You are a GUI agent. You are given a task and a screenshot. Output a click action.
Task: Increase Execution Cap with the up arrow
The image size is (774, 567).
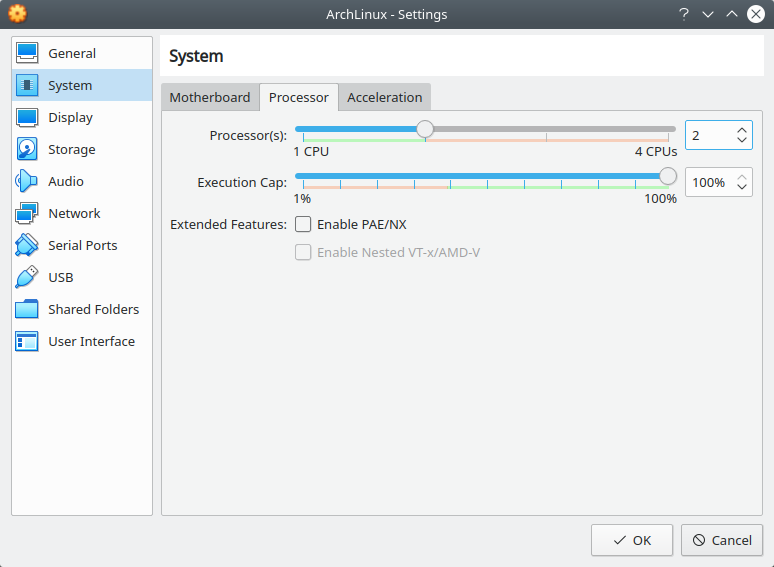point(741,178)
